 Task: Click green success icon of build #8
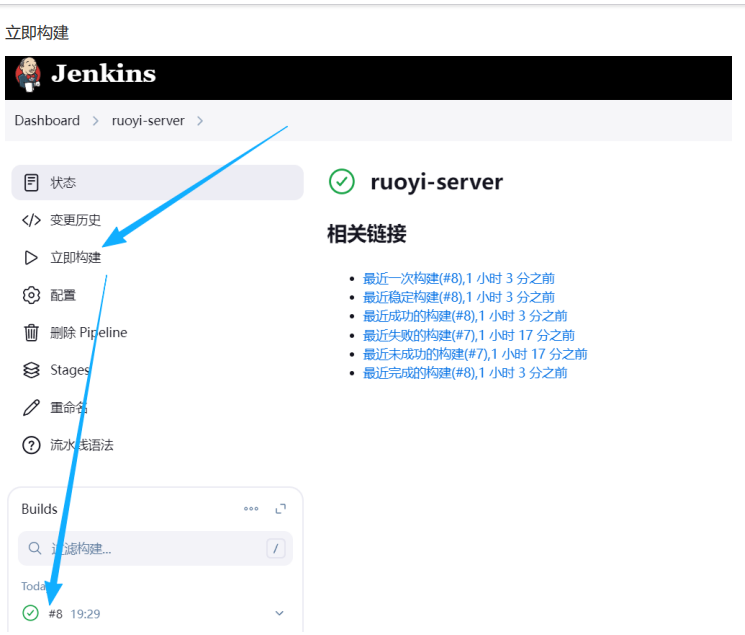[30, 613]
